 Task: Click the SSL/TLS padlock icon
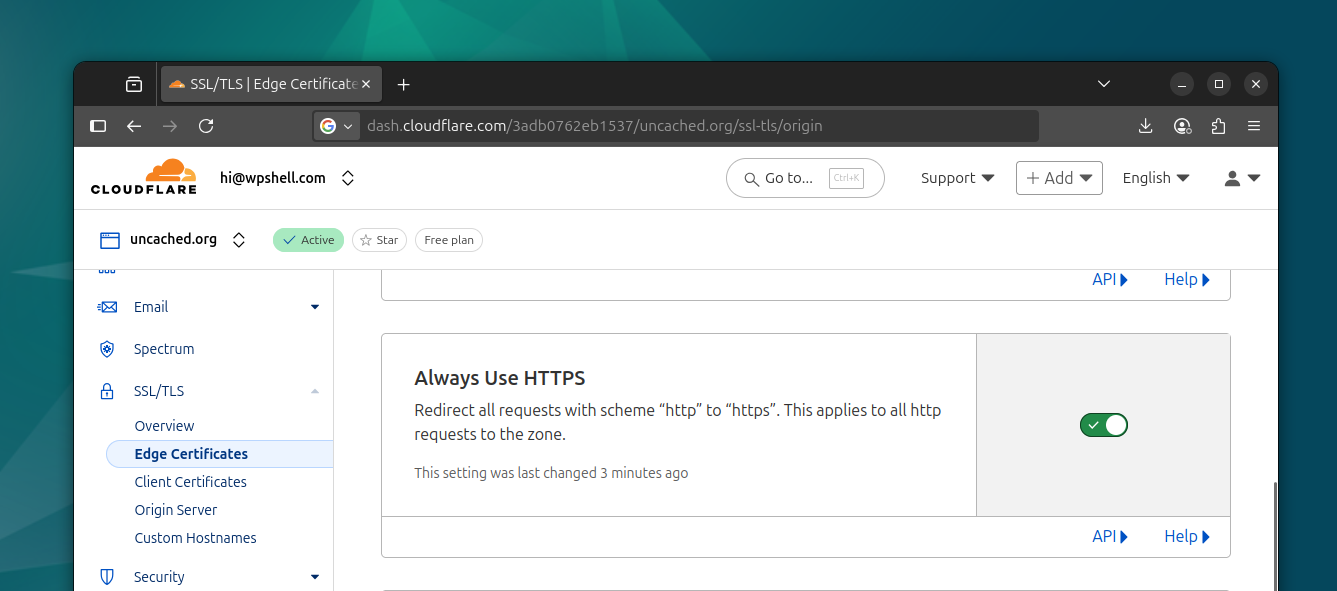(x=107, y=391)
